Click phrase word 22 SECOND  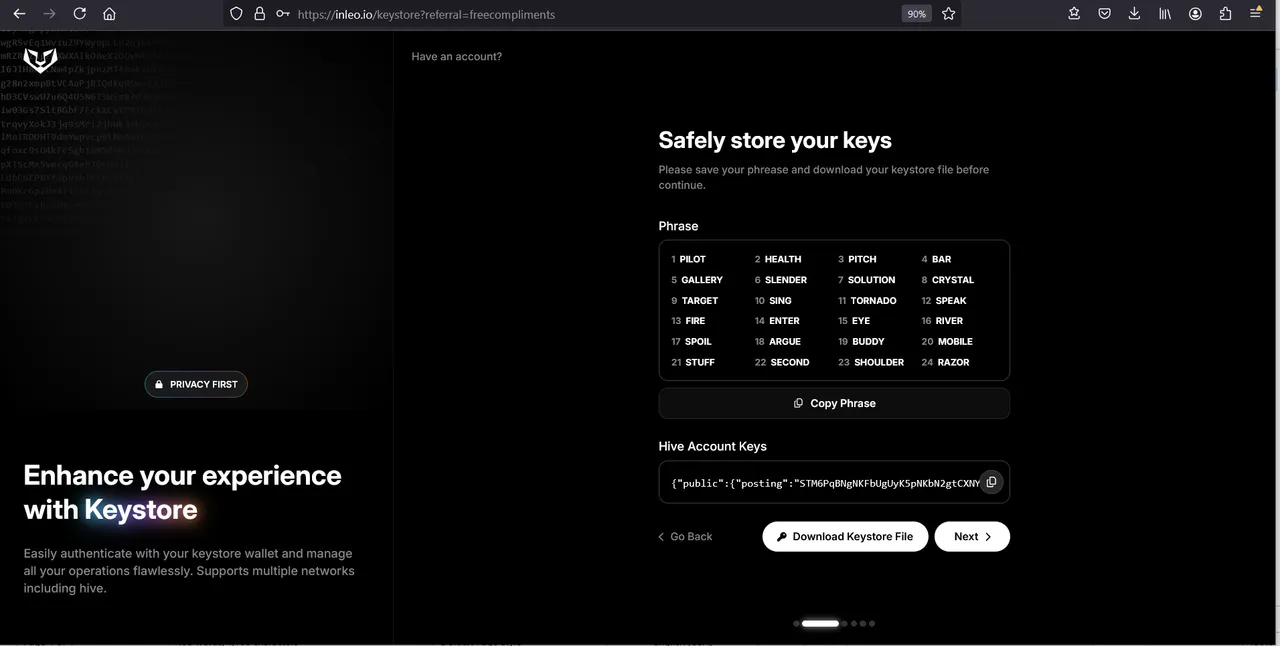[782, 363]
